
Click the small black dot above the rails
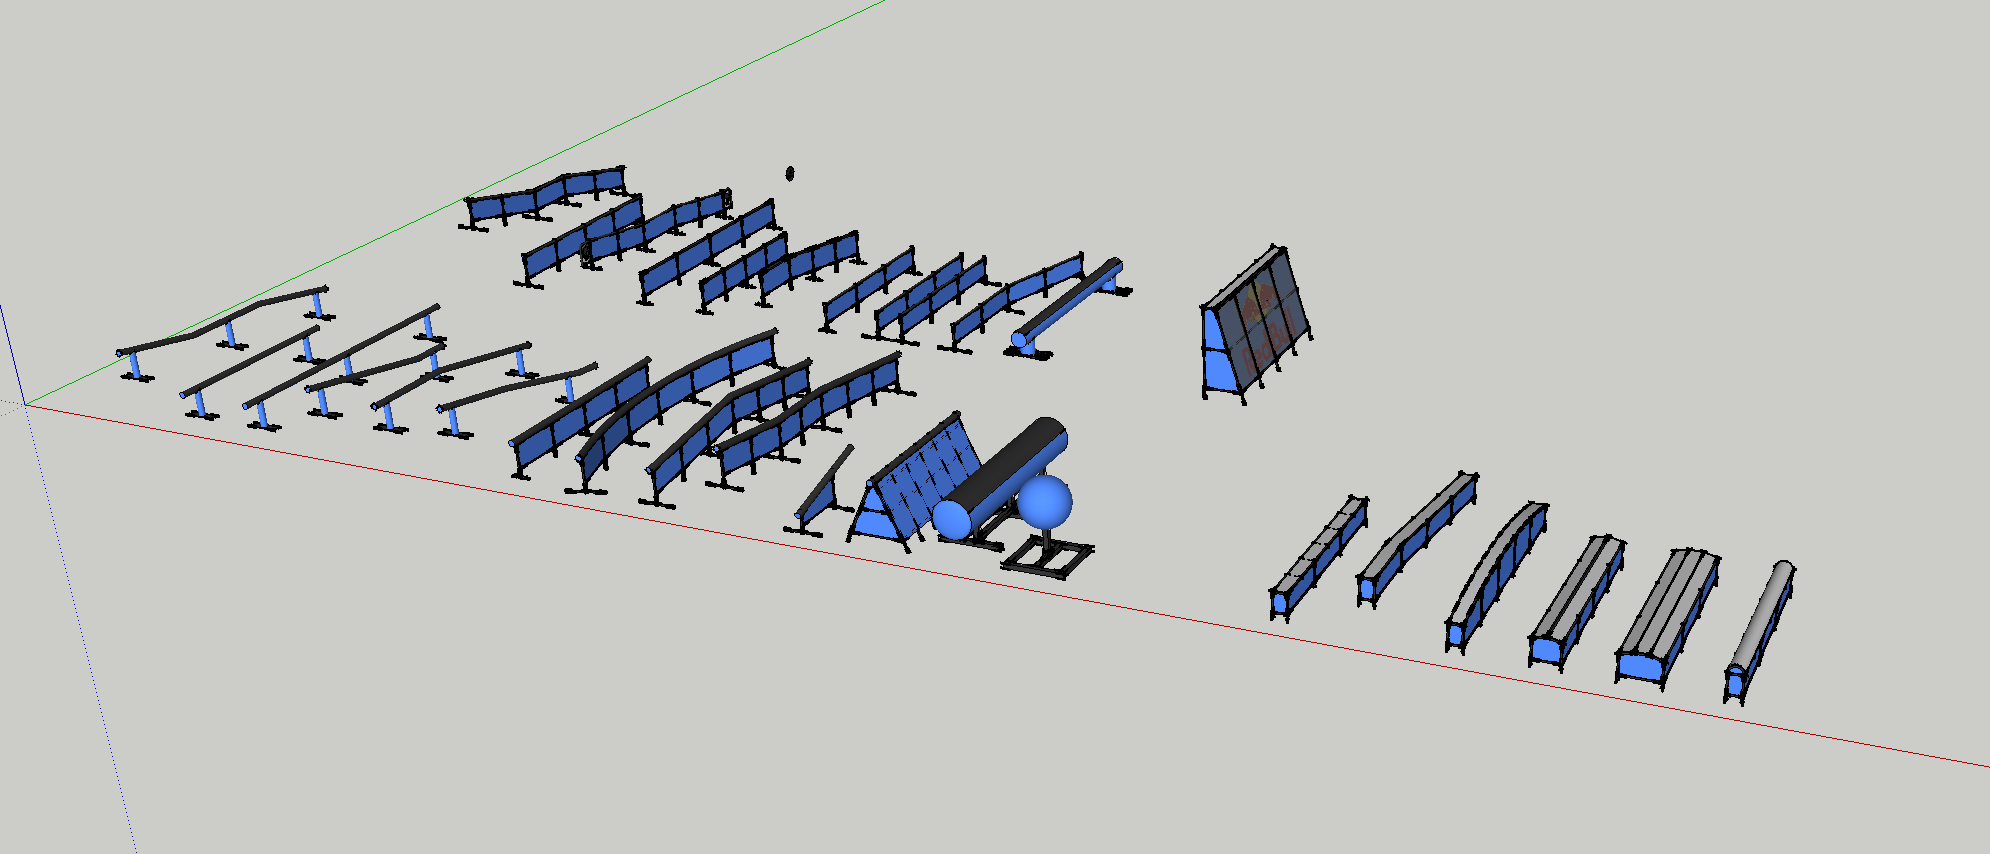point(790,173)
